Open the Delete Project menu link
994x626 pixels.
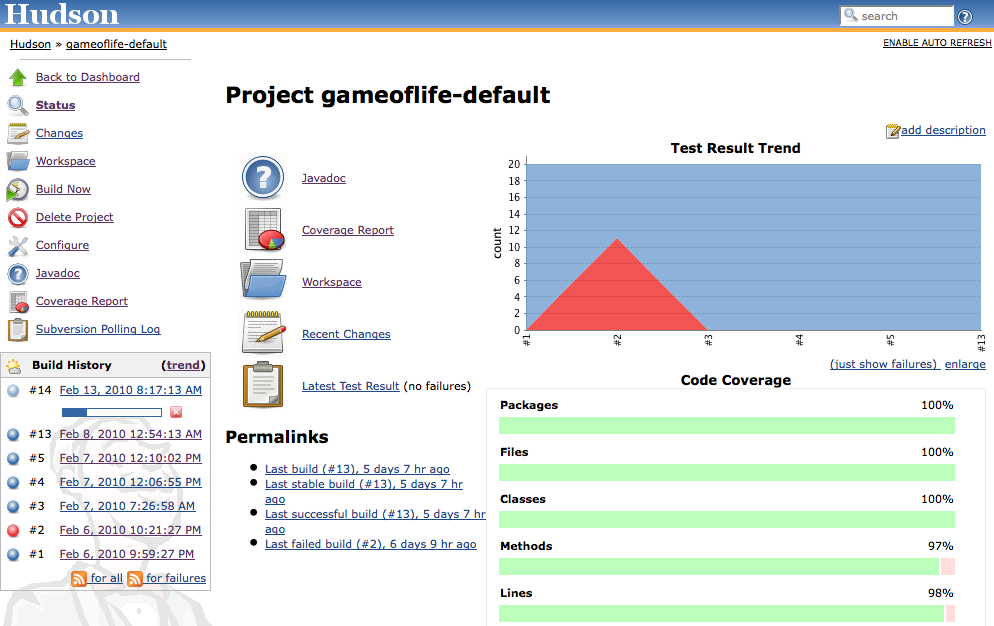coord(74,216)
